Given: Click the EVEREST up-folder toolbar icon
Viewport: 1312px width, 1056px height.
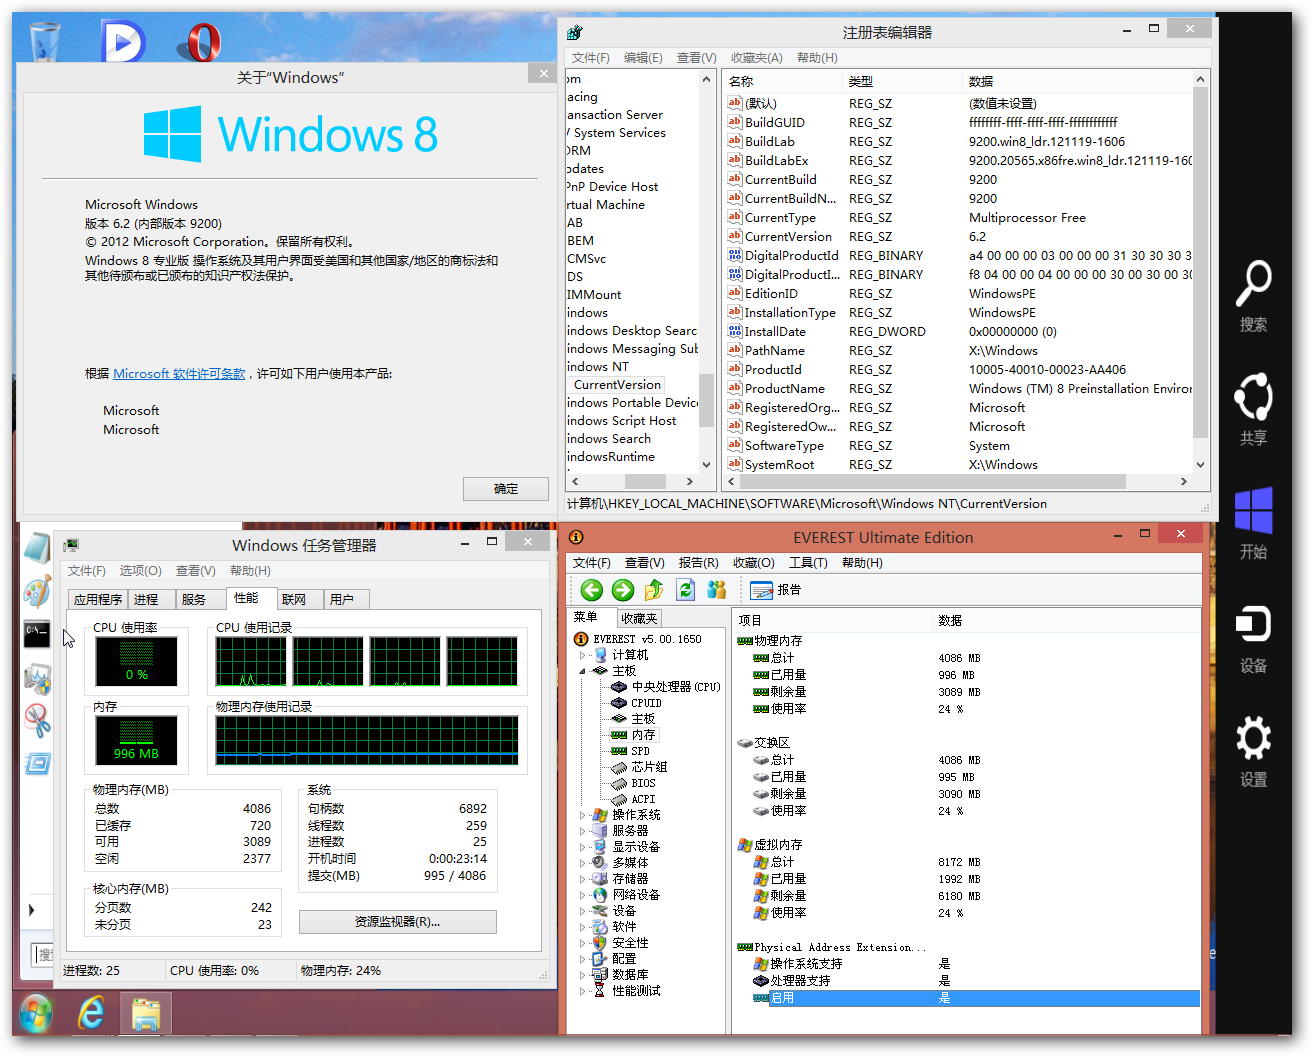Looking at the screenshot, I should point(654,590).
